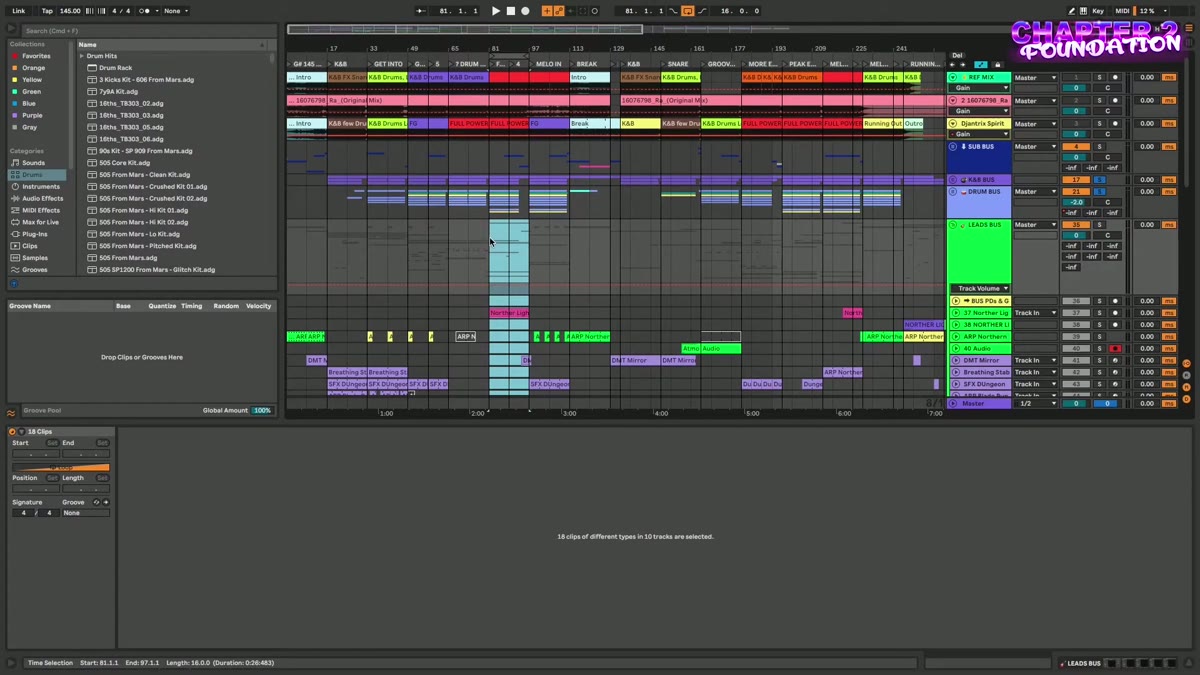Viewport: 1200px width, 675px height.
Task: Jump to the next locator arrow
Action: click(x=964, y=65)
